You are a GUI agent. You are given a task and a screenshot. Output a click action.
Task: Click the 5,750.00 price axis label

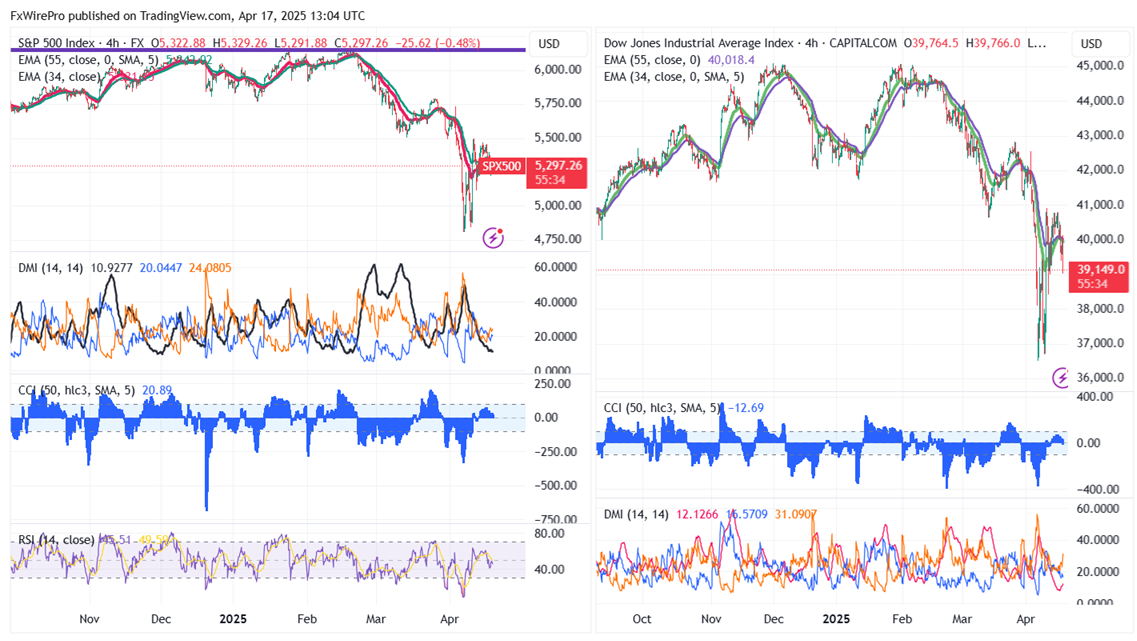point(558,103)
